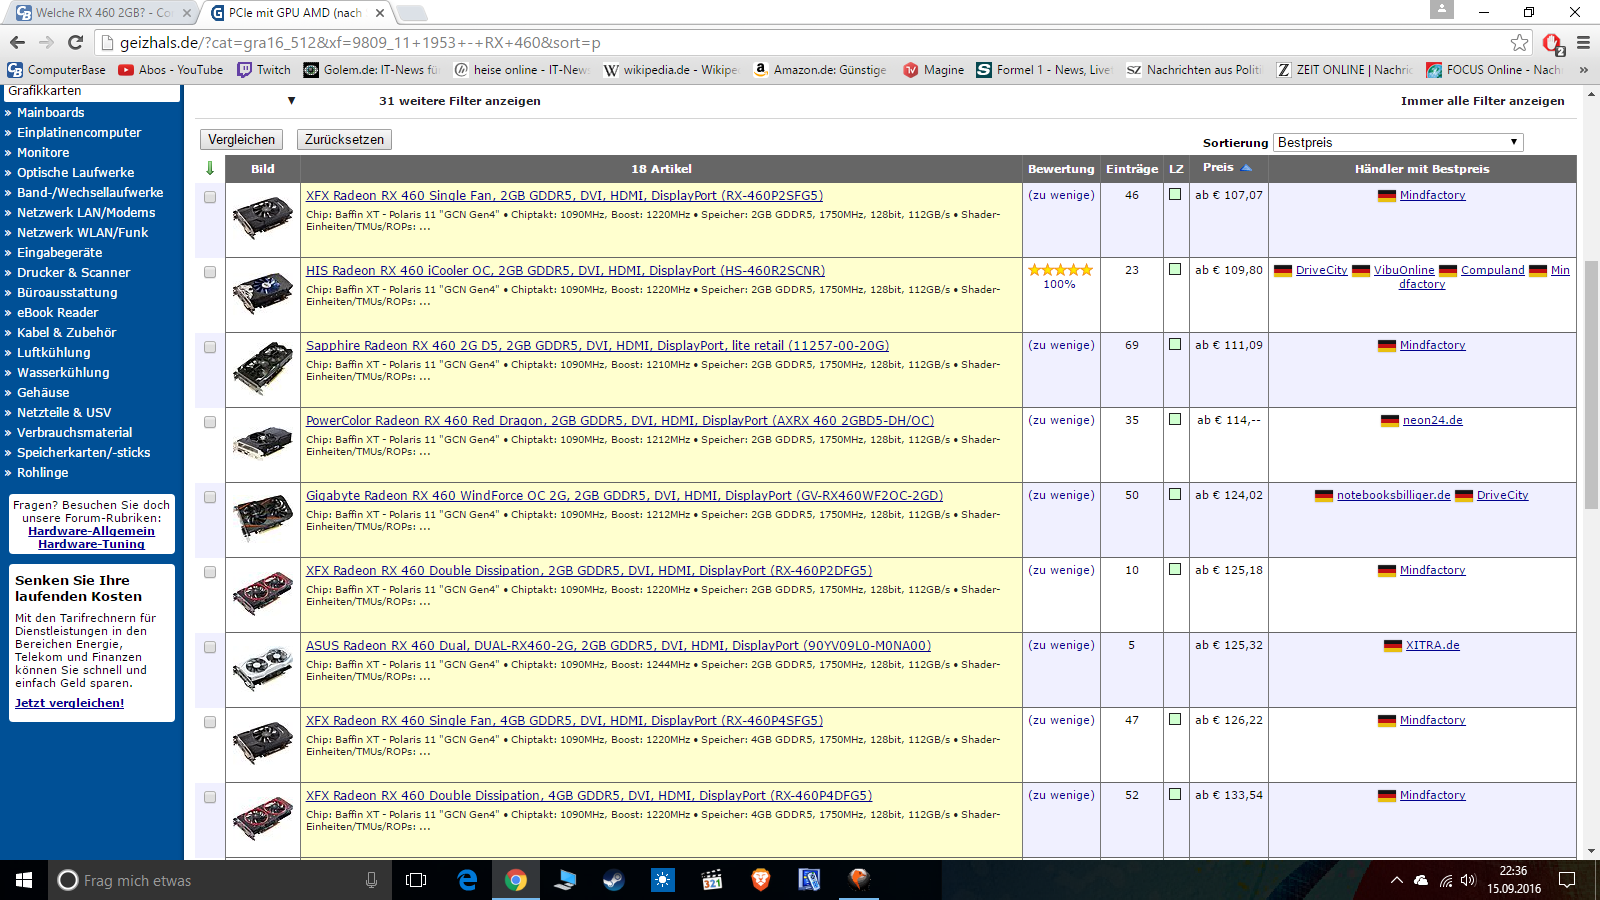
Task: Expand the Gehäuse category in the sidebar
Action: coord(43,393)
